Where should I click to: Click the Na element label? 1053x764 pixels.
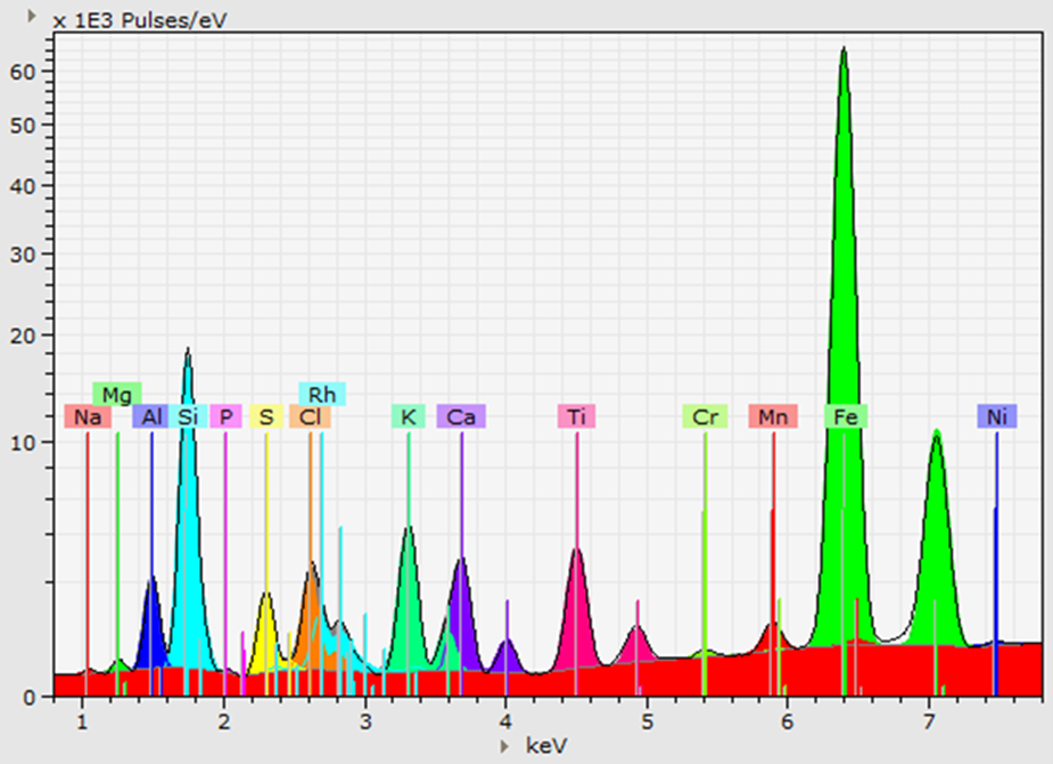87,417
